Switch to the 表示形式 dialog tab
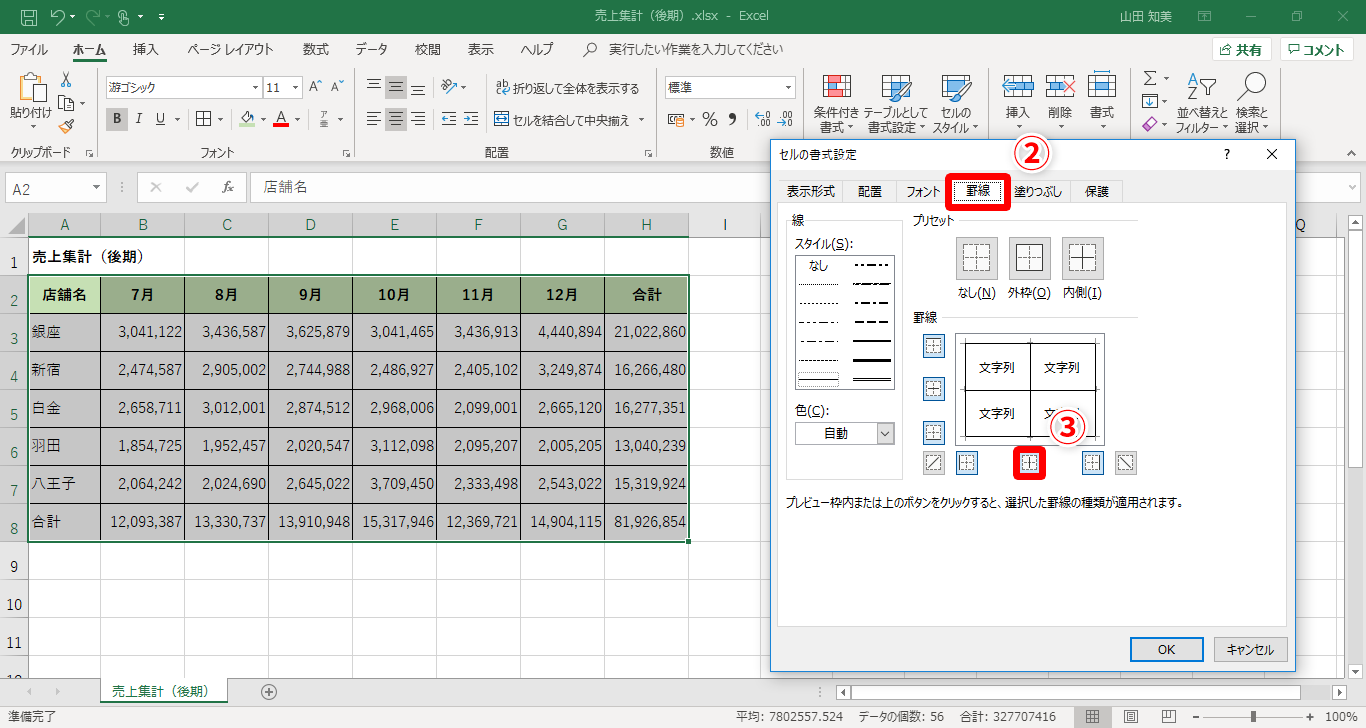 pos(810,191)
